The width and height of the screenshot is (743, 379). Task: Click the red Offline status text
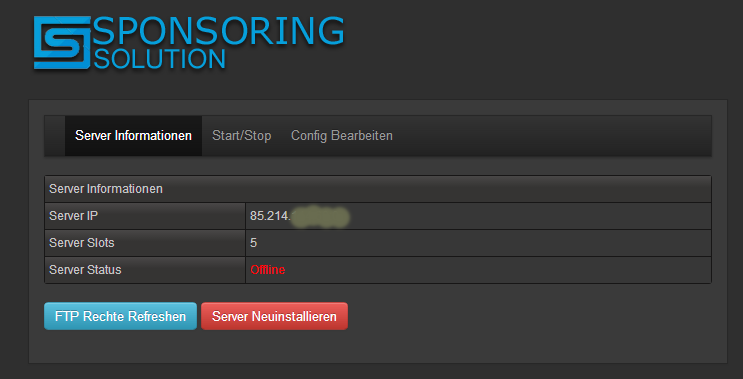click(268, 270)
